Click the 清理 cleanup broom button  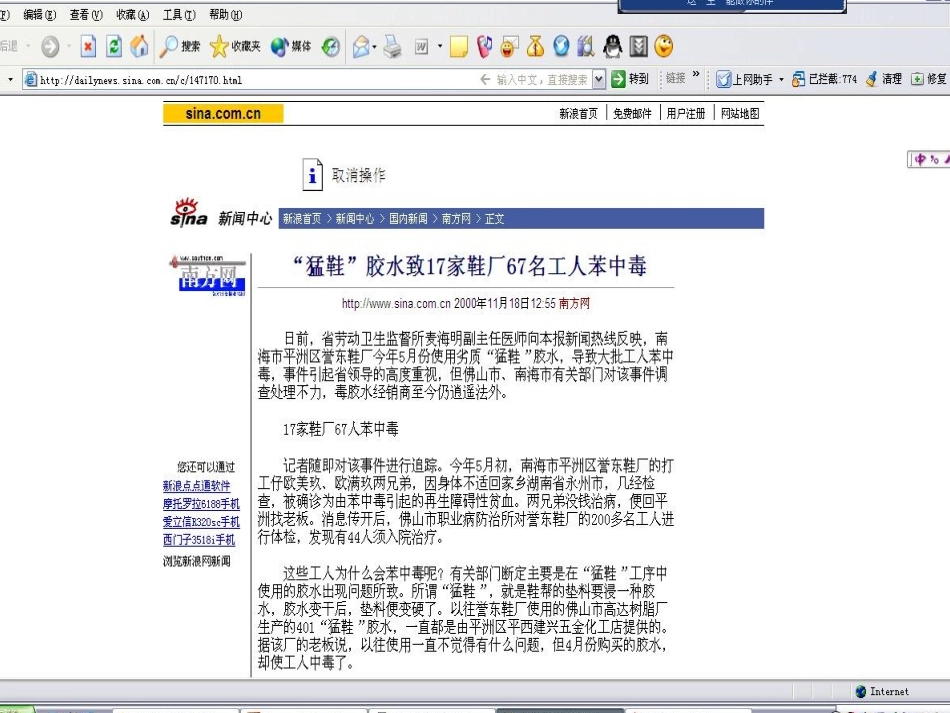[884, 79]
